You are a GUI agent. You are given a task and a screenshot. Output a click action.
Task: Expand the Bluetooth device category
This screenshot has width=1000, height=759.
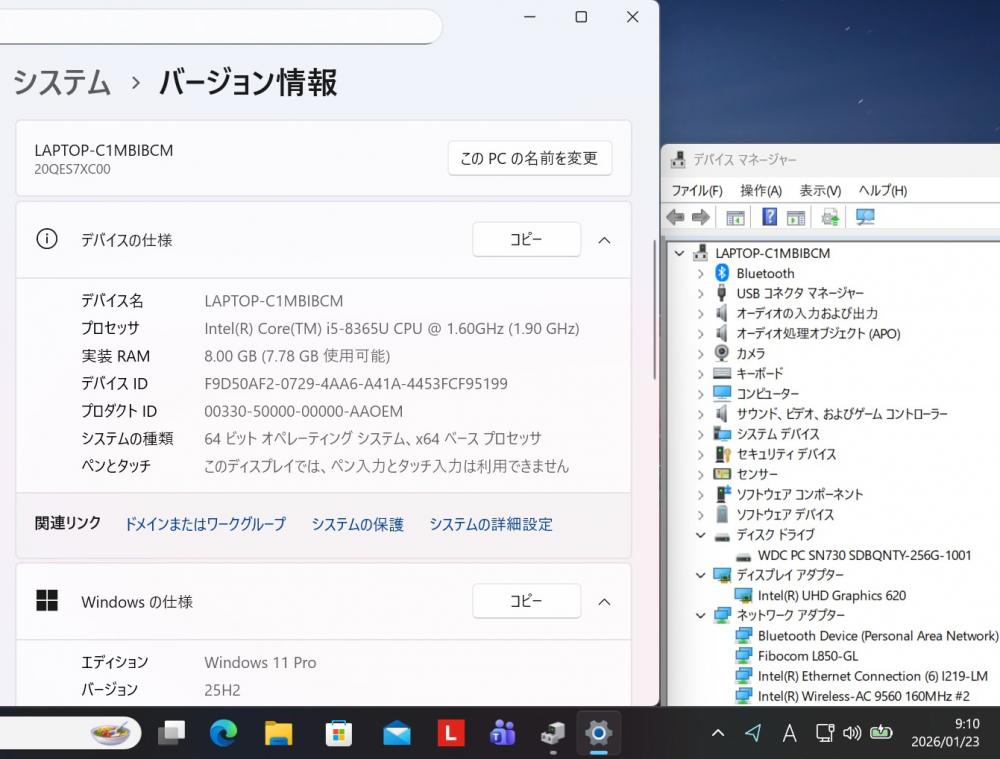pyautogui.click(x=700, y=273)
